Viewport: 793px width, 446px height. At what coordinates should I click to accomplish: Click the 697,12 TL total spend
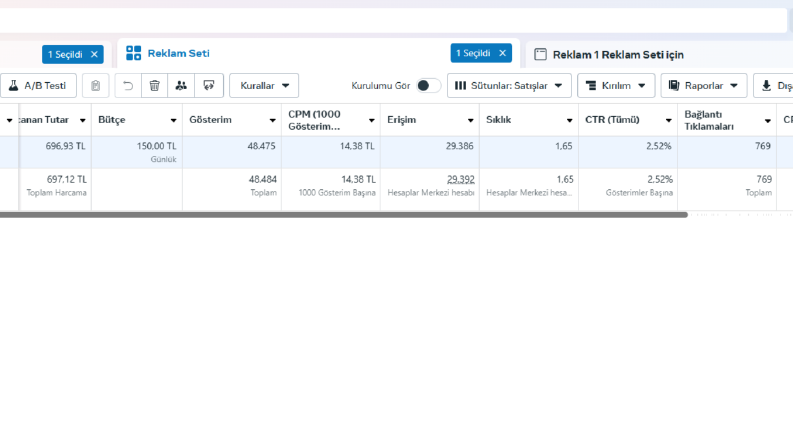pyautogui.click(x=67, y=180)
